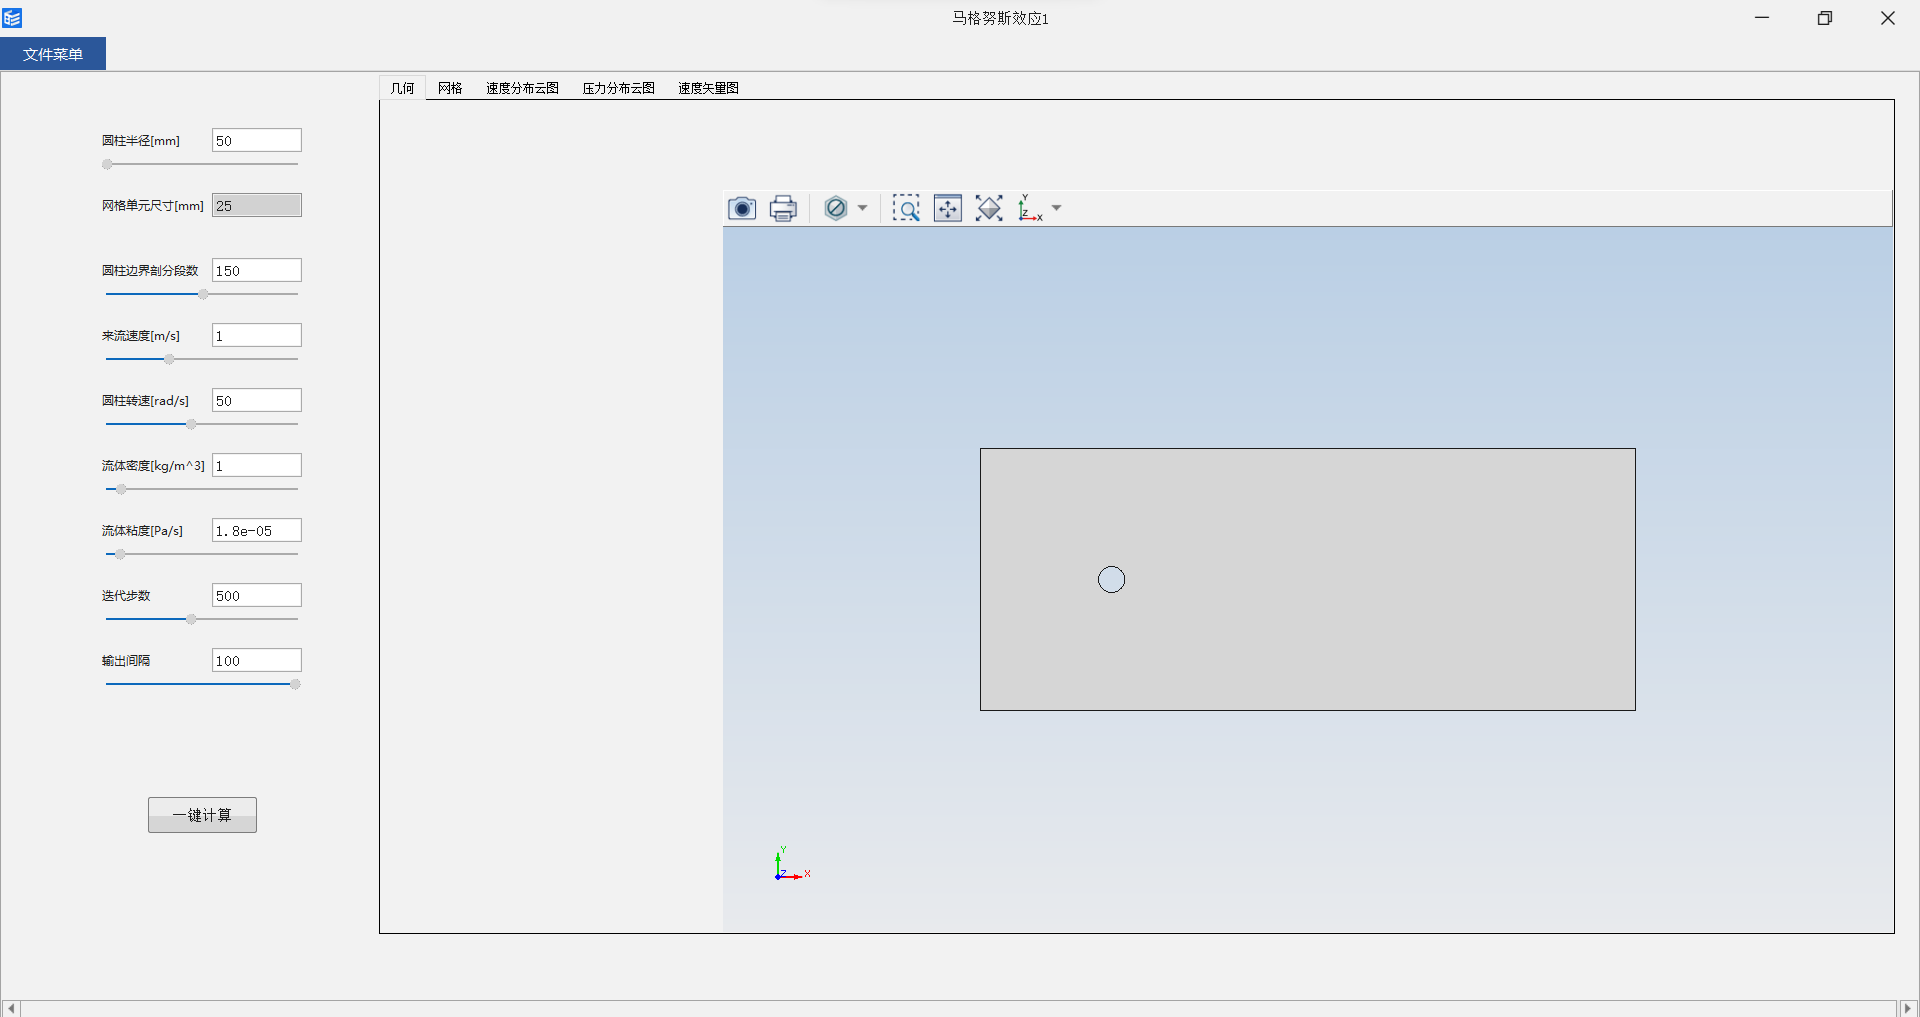Switch to the 几何 tab
The width and height of the screenshot is (1920, 1017).
403,88
